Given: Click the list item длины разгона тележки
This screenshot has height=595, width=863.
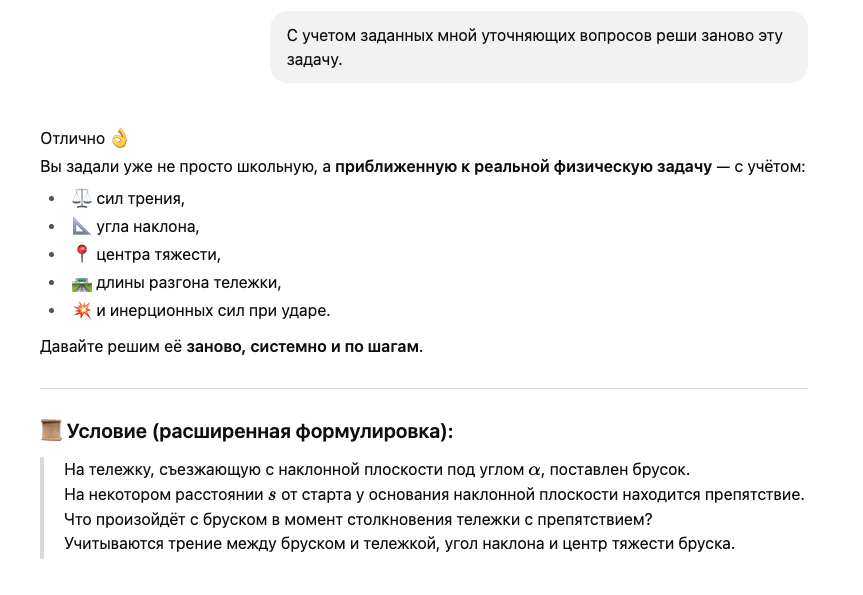Looking at the screenshot, I should point(188,282).
